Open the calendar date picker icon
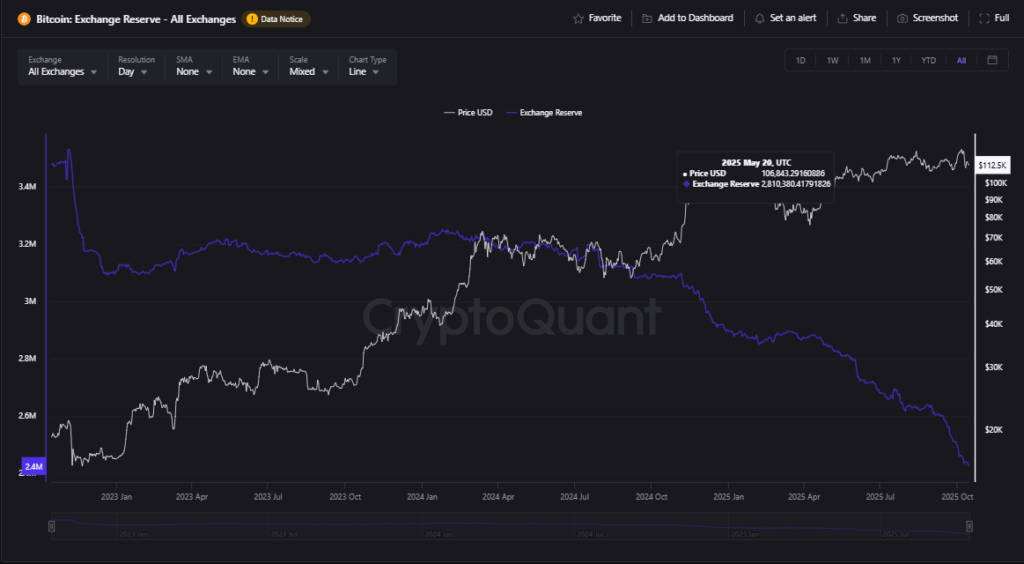Viewport: 1024px width, 564px height. click(991, 60)
